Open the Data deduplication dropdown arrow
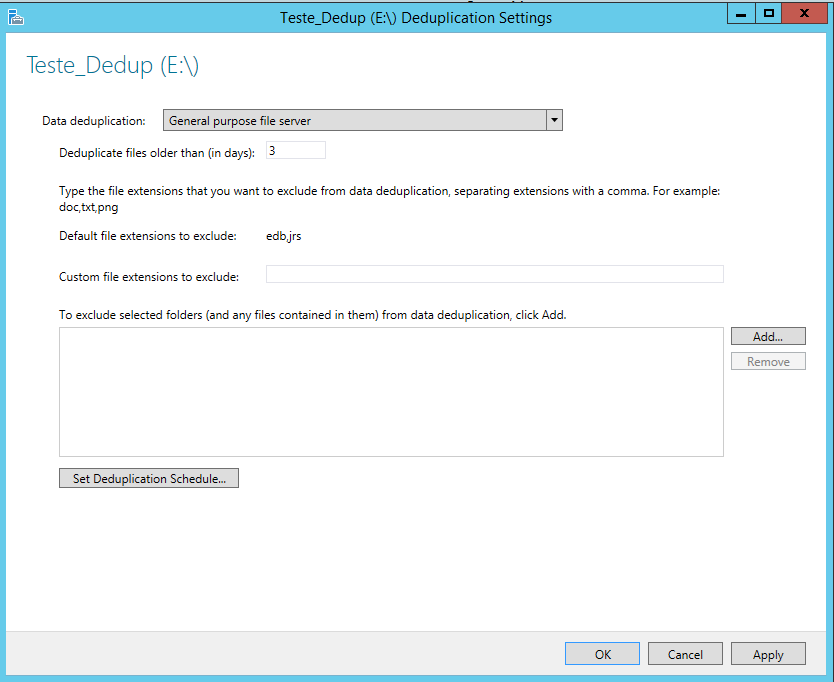Viewport: 834px width, 682px height. click(x=554, y=120)
